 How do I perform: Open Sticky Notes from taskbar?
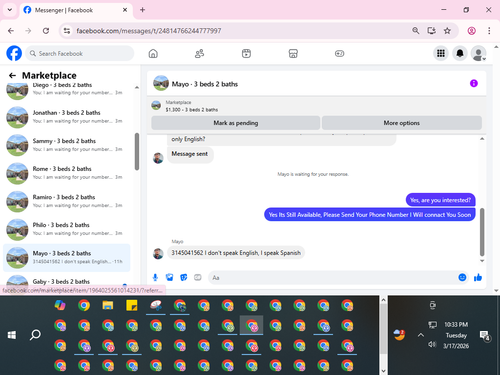click(132, 305)
